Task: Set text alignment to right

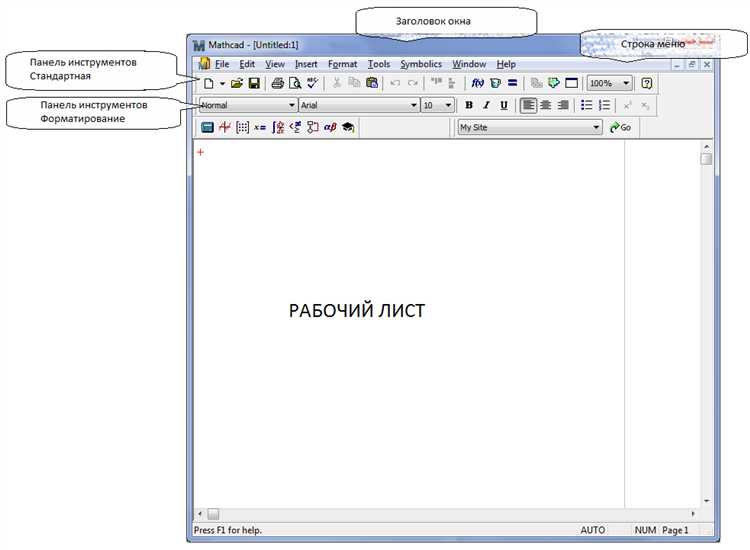Action: 563,105
